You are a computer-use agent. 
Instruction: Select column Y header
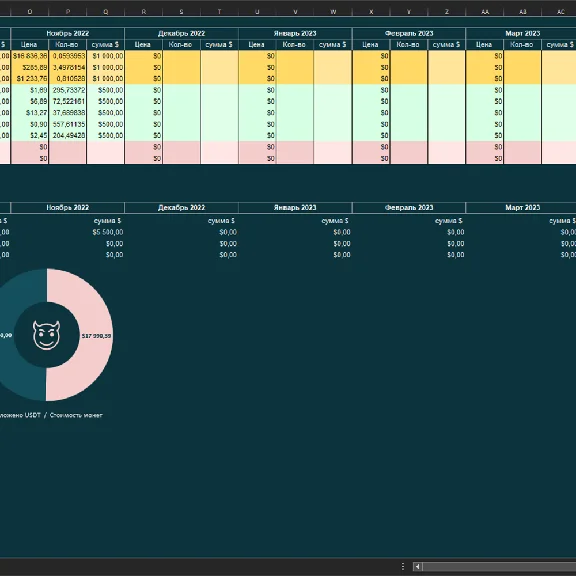pos(409,12)
